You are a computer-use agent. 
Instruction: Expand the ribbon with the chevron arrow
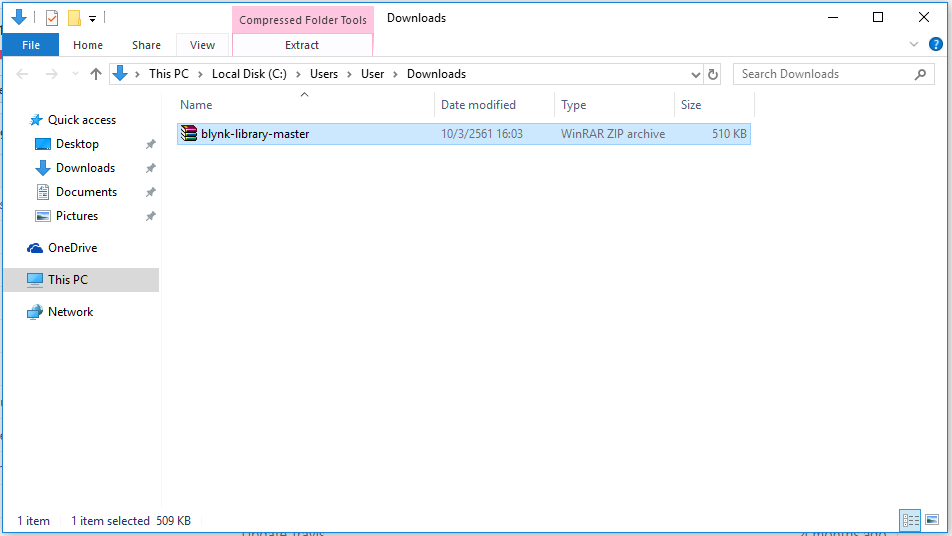pyautogui.click(x=914, y=44)
